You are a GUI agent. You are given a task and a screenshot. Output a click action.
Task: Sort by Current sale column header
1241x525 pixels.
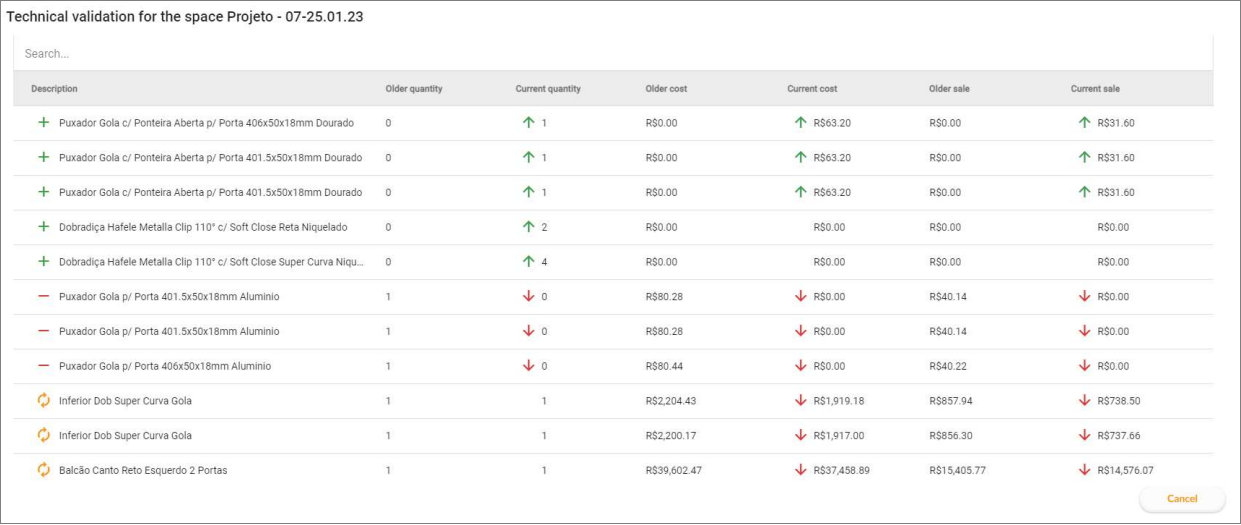1095,89
